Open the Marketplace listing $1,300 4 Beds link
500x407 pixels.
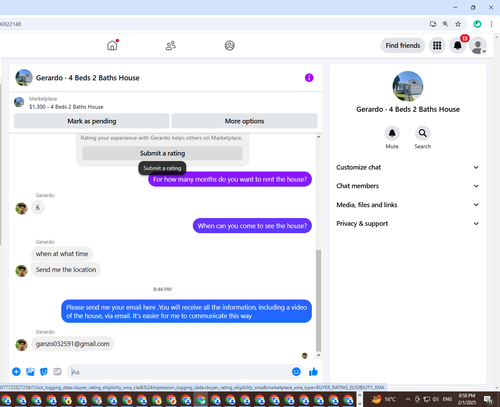pyautogui.click(x=66, y=107)
